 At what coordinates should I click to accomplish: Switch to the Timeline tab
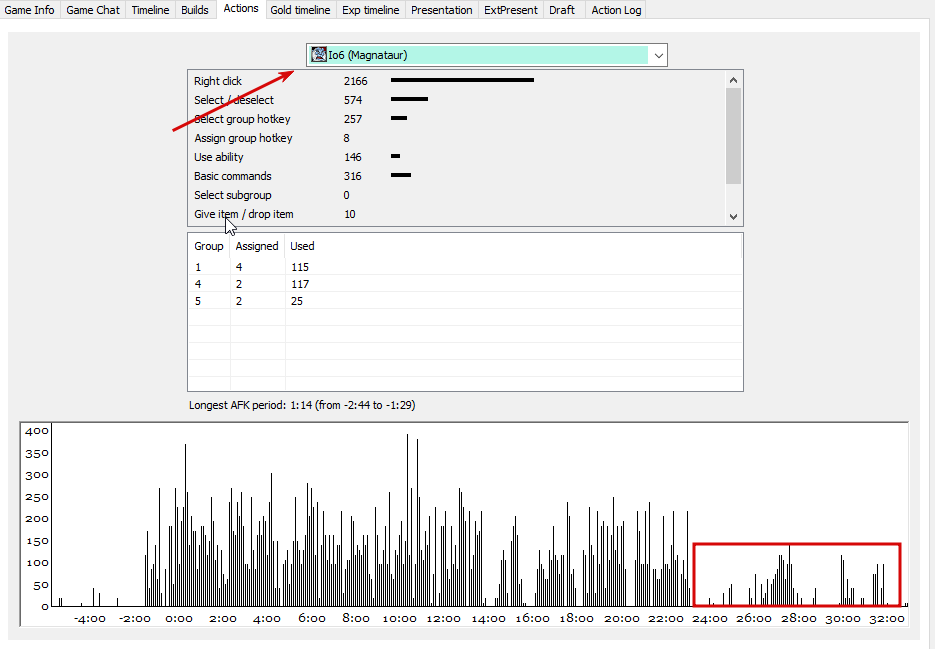coord(150,10)
